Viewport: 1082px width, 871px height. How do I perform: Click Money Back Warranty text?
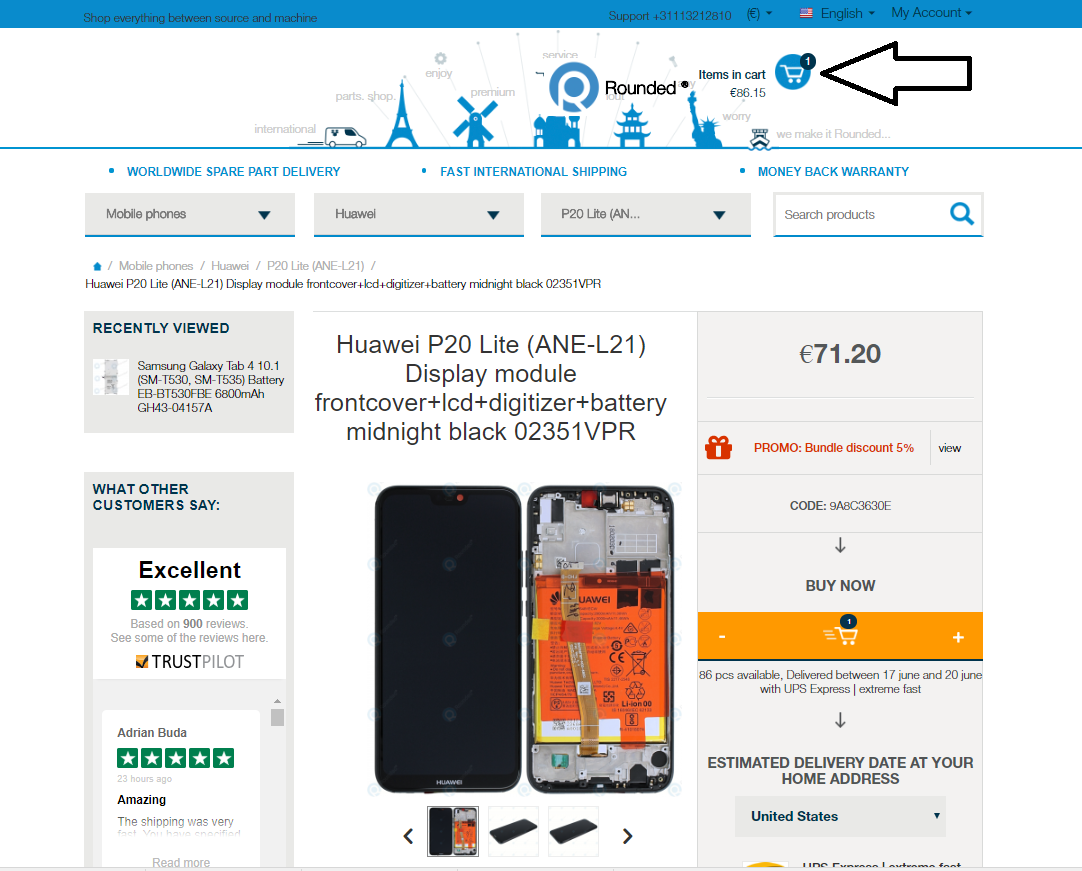point(833,172)
